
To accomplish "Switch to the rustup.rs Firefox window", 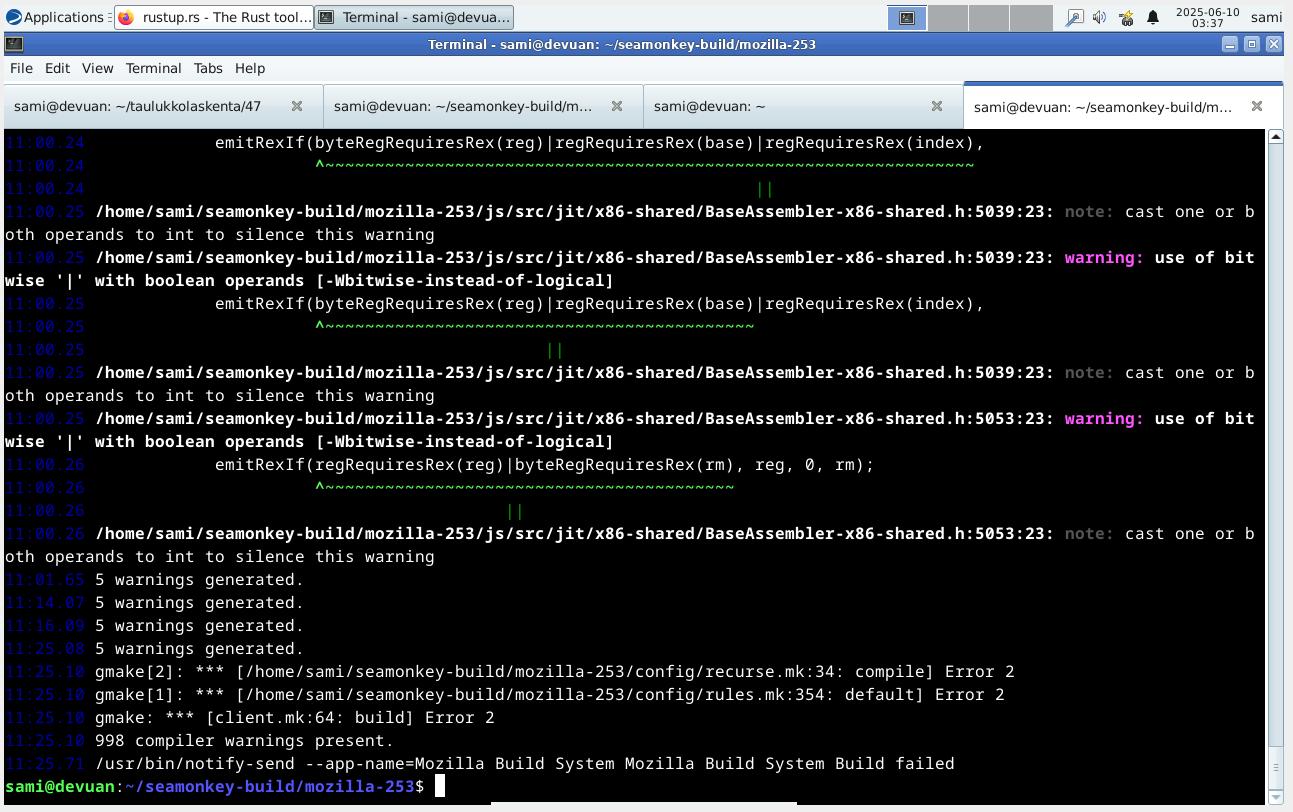I will coord(214,17).
